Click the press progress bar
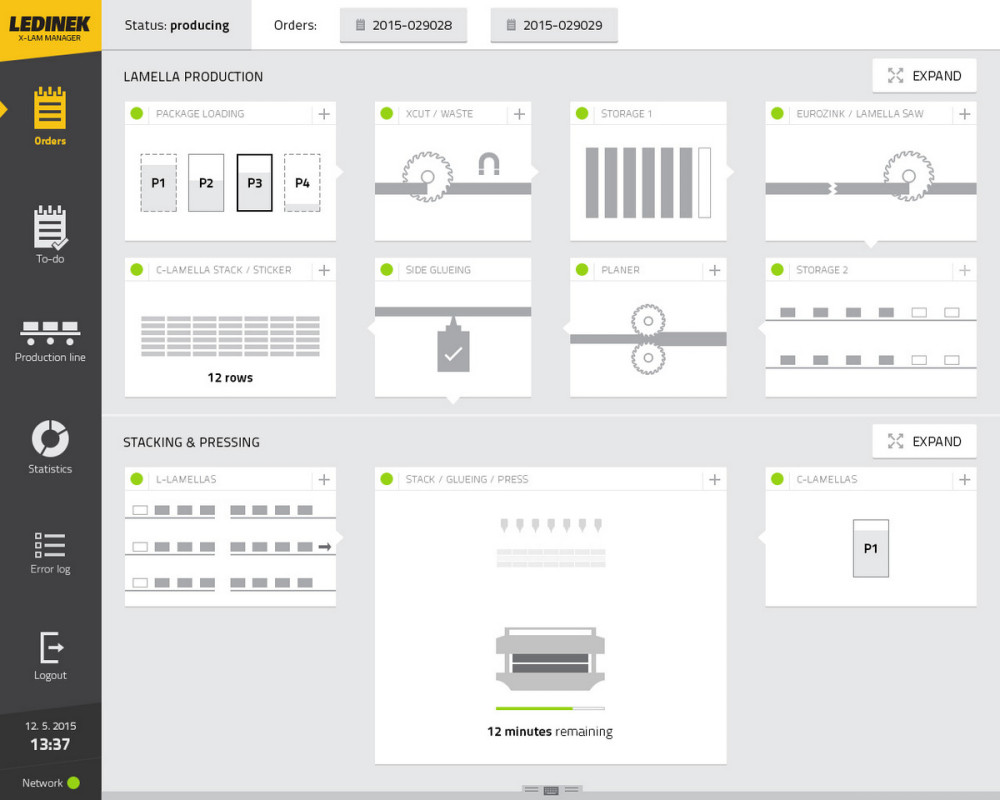1000x800 pixels. pos(550,708)
